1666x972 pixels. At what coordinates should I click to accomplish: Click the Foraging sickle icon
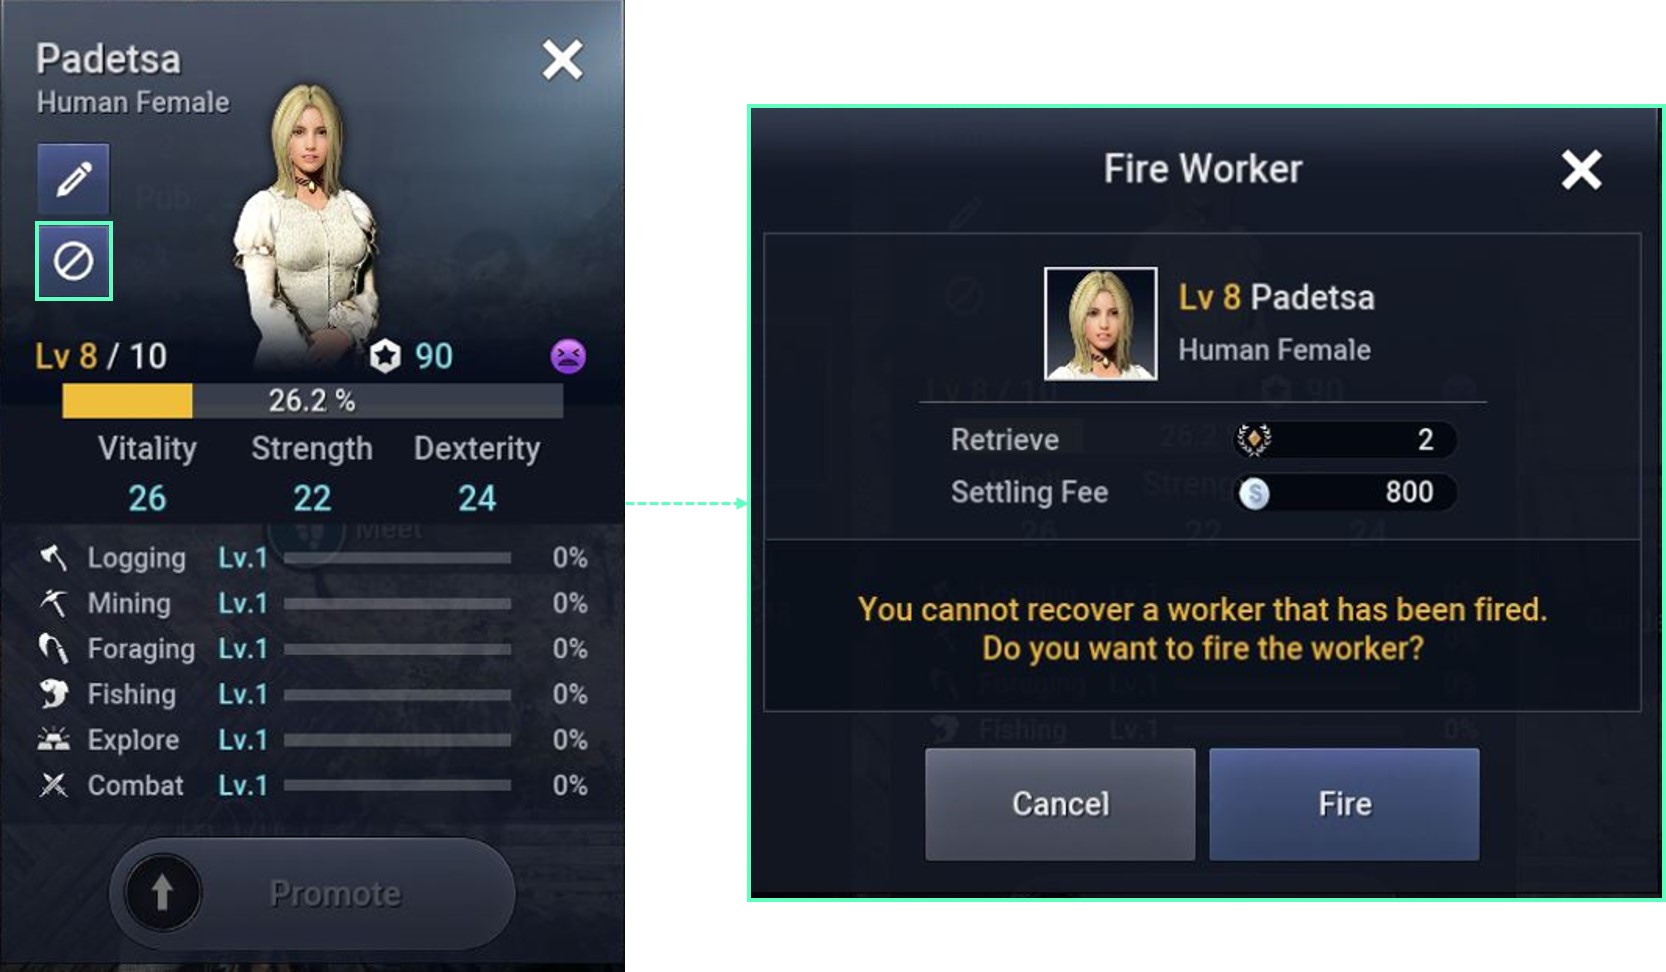[x=53, y=649]
